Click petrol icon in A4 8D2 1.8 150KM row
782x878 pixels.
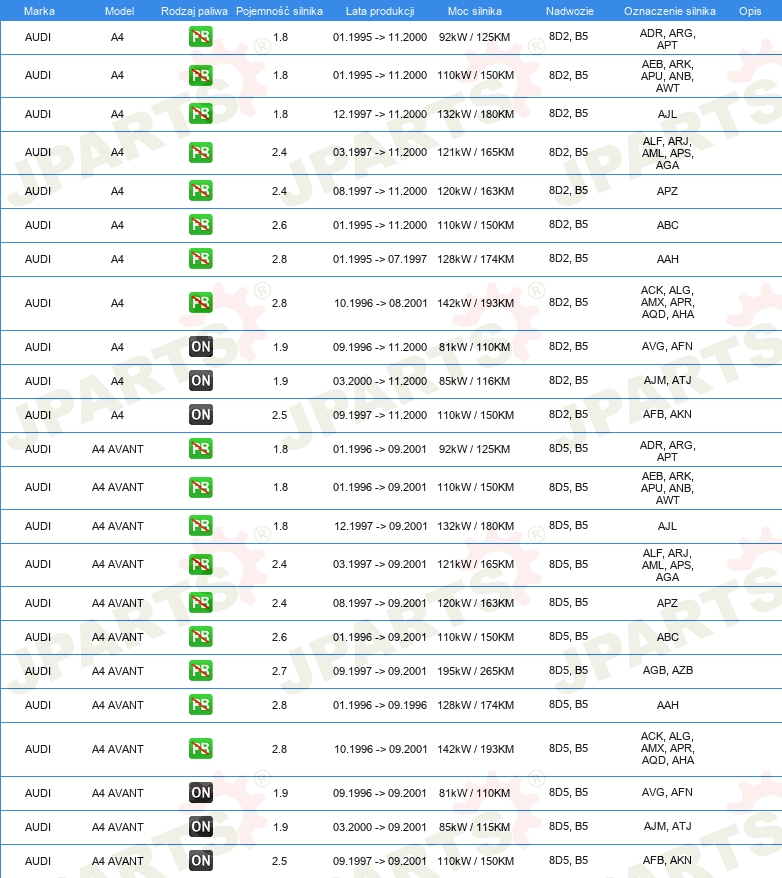200,75
